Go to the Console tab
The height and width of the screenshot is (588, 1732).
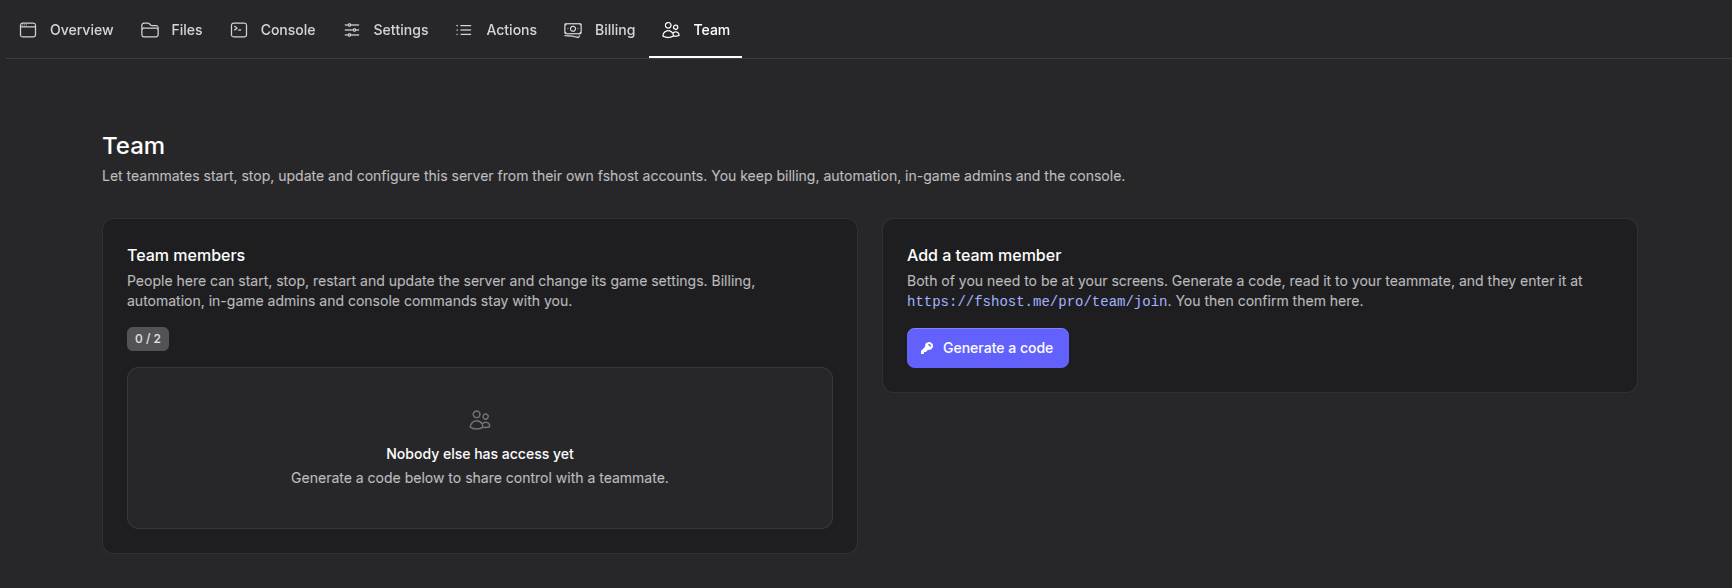coord(273,30)
